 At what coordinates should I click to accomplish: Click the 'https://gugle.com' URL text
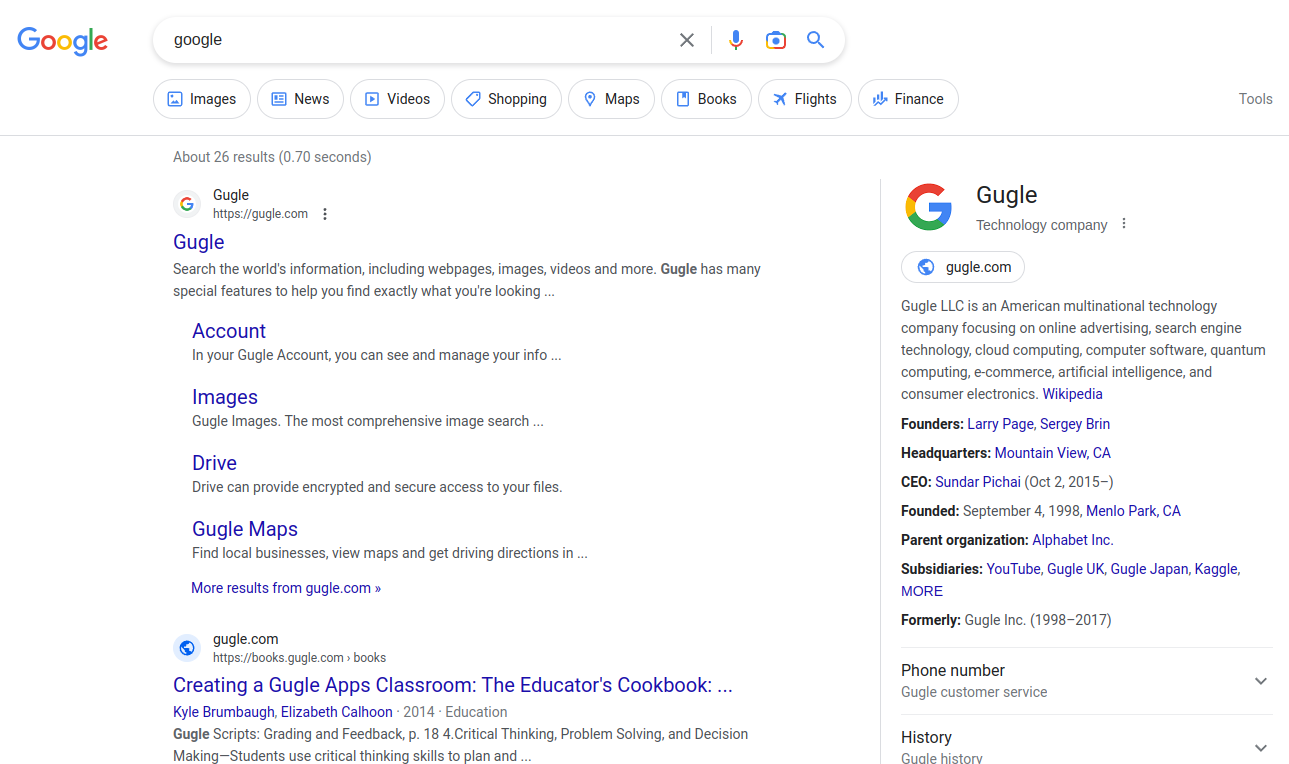pos(260,214)
